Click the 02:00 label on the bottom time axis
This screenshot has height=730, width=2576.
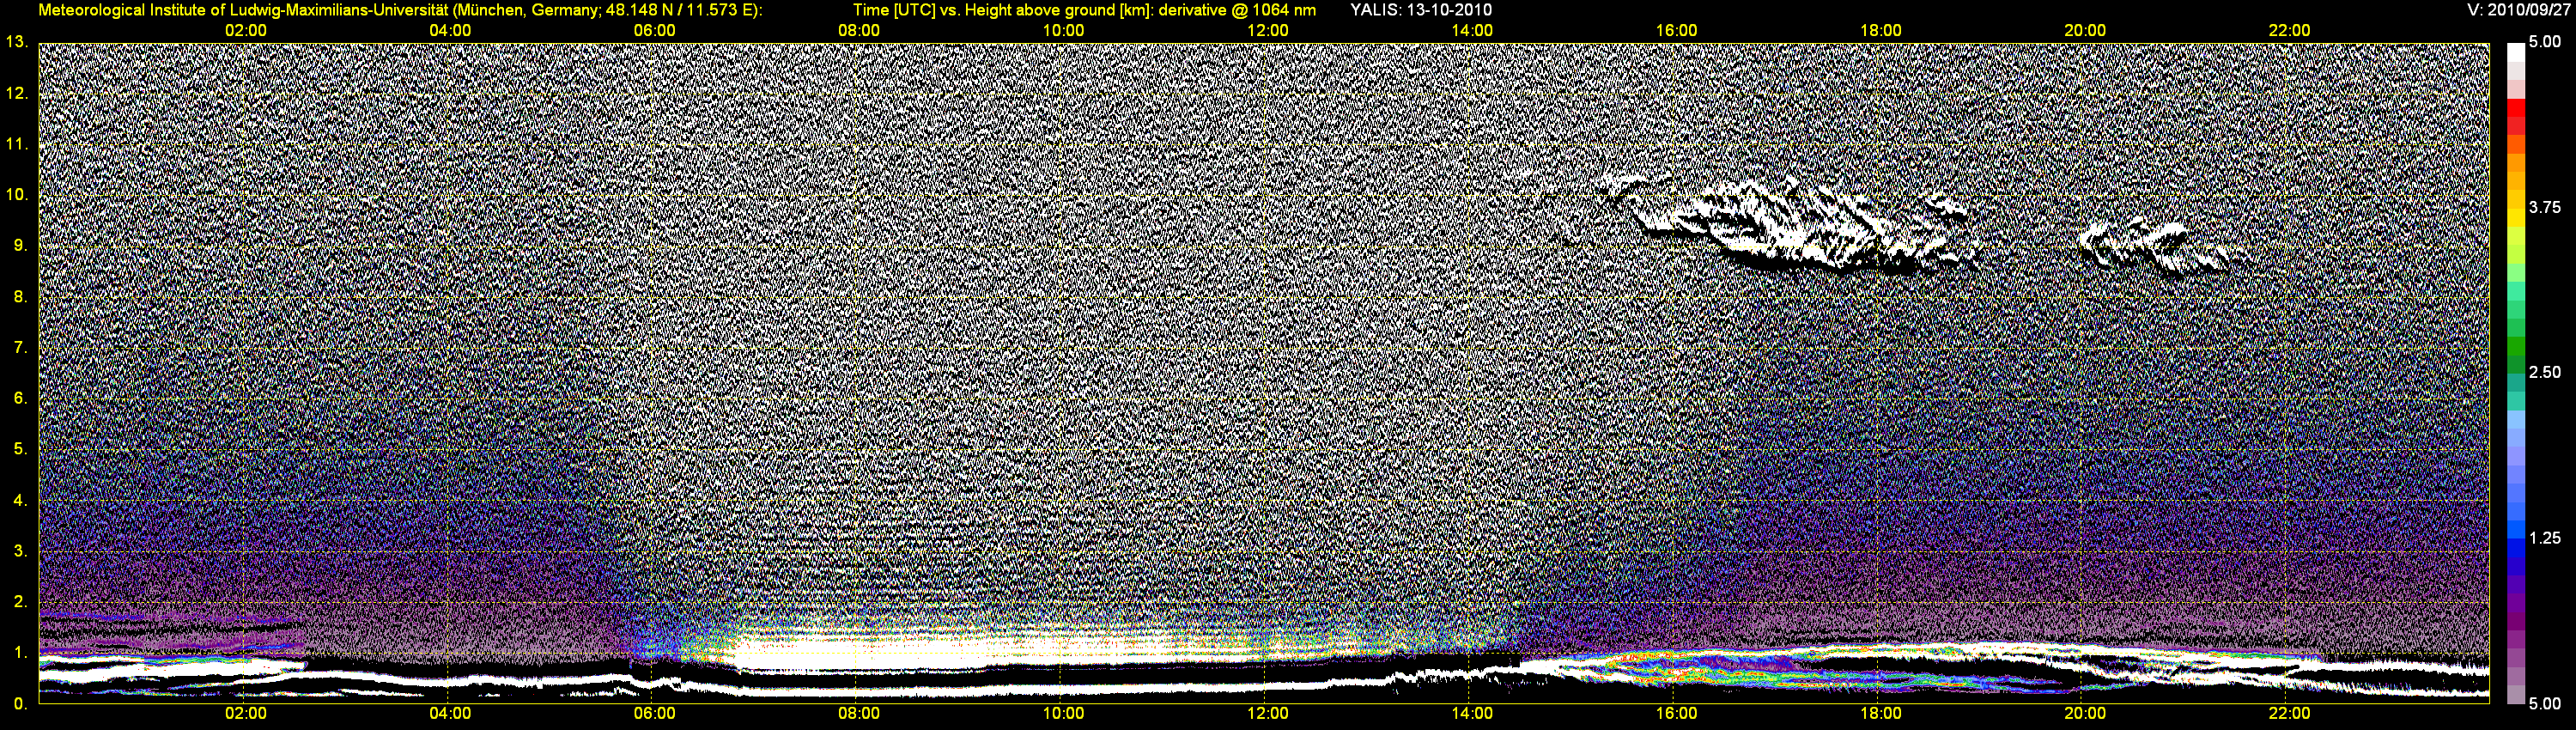click(245, 713)
